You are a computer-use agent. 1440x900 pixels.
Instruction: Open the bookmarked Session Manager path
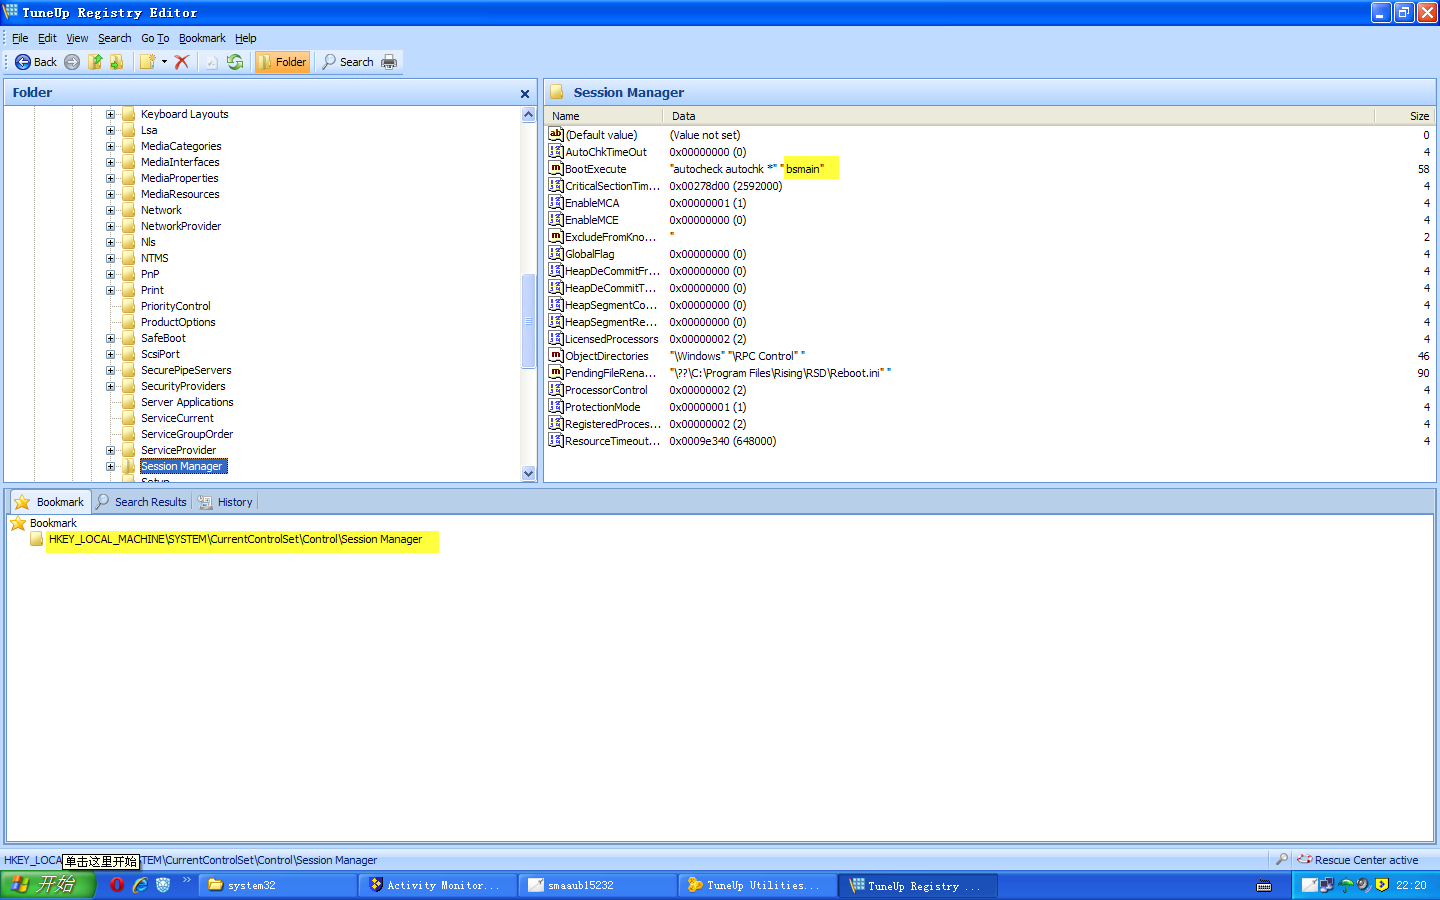(x=235, y=540)
